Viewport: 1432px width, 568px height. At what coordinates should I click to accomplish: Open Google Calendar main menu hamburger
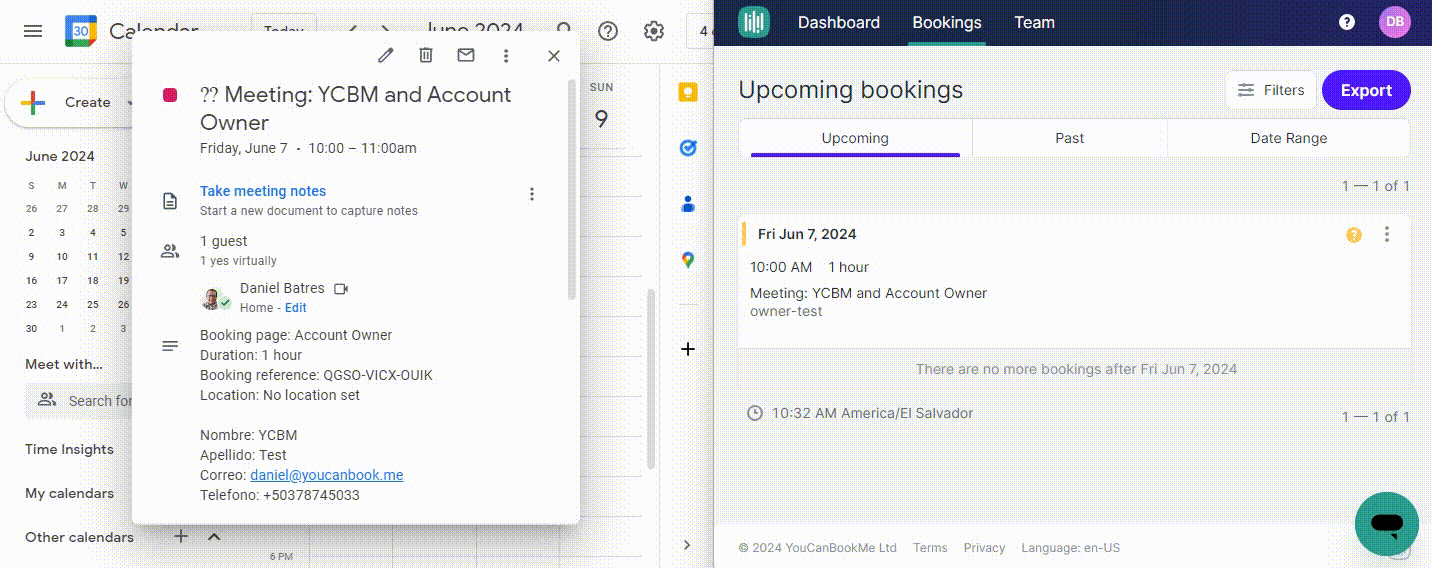pos(33,31)
